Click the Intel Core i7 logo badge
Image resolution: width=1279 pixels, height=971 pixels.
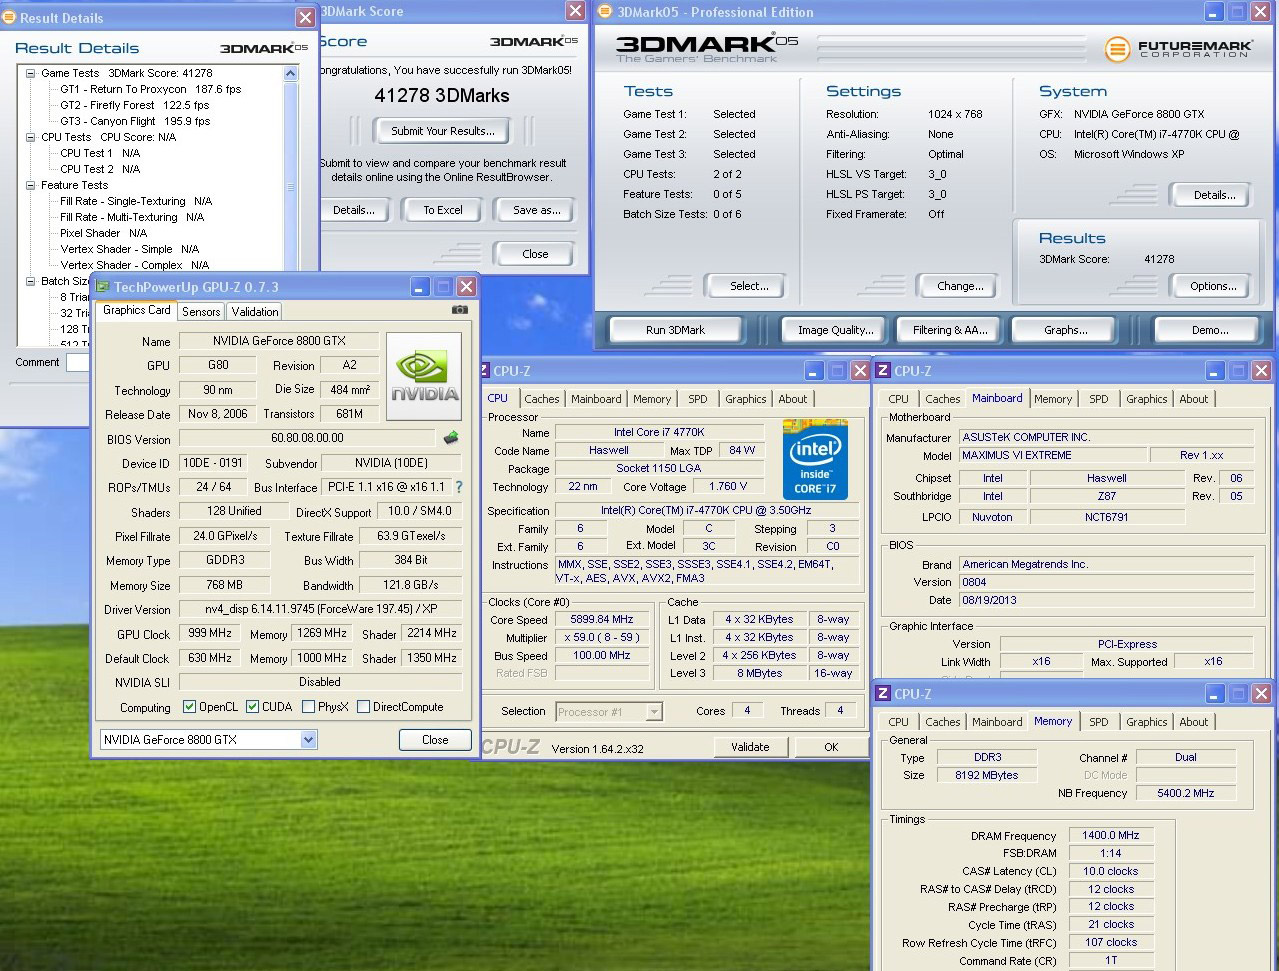[815, 459]
